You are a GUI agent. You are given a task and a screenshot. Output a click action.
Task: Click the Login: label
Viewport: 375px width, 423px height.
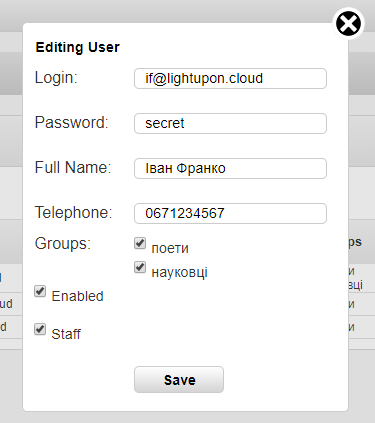pos(56,78)
